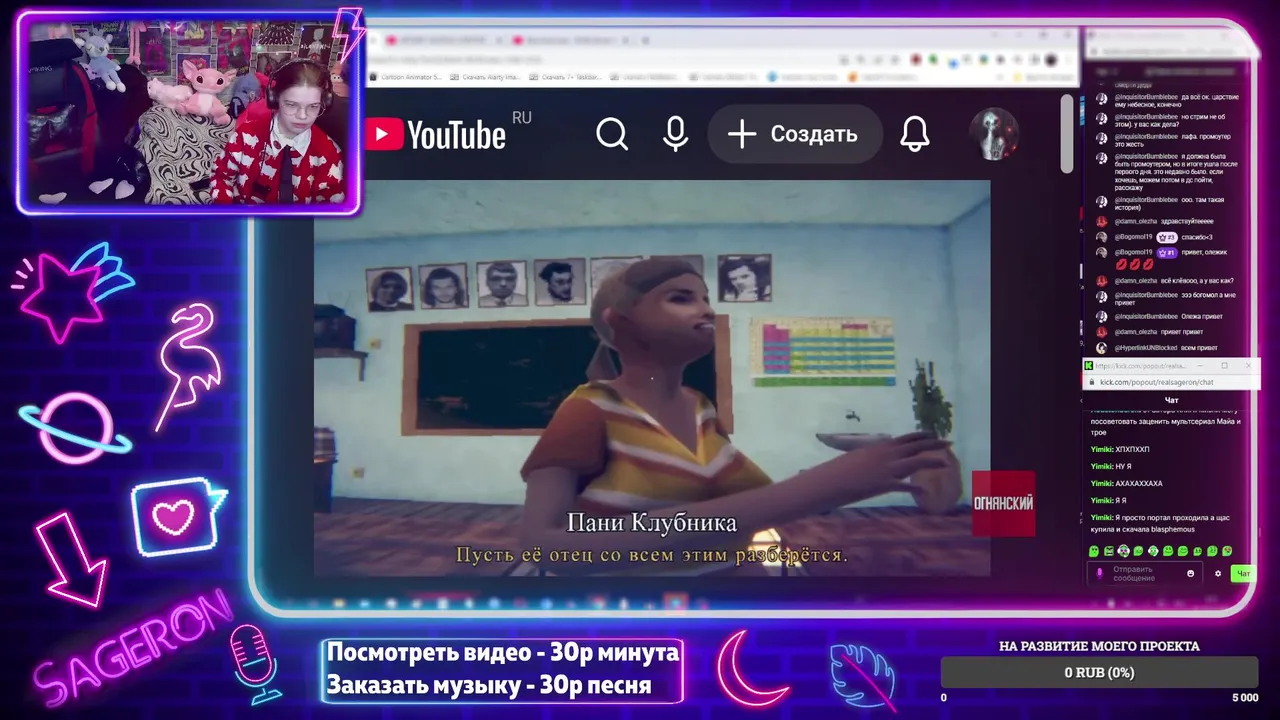Click the Chrome profile avatar in toolbar
Viewport: 1280px width, 720px height.
click(x=1050, y=61)
